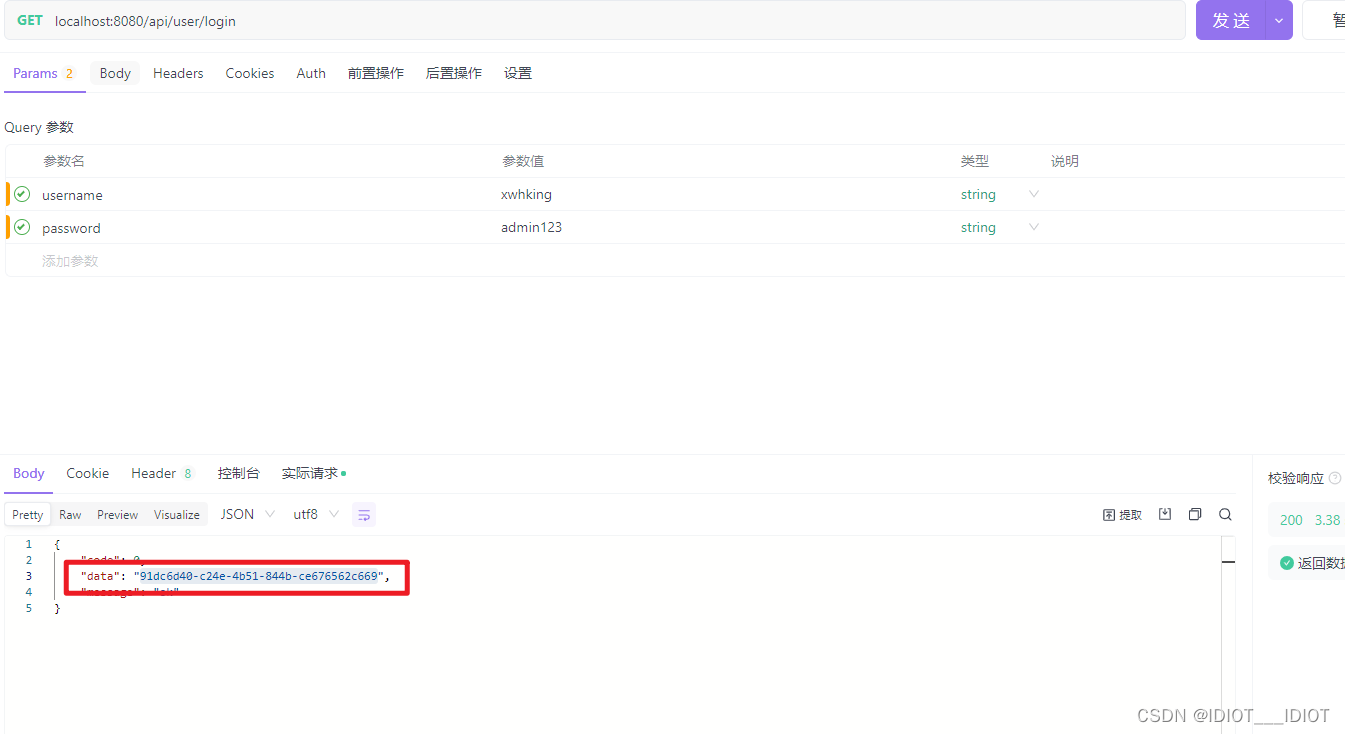Image resolution: width=1345 pixels, height=734 pixels.
Task: Click the 说明 column header
Action: tap(1065, 161)
